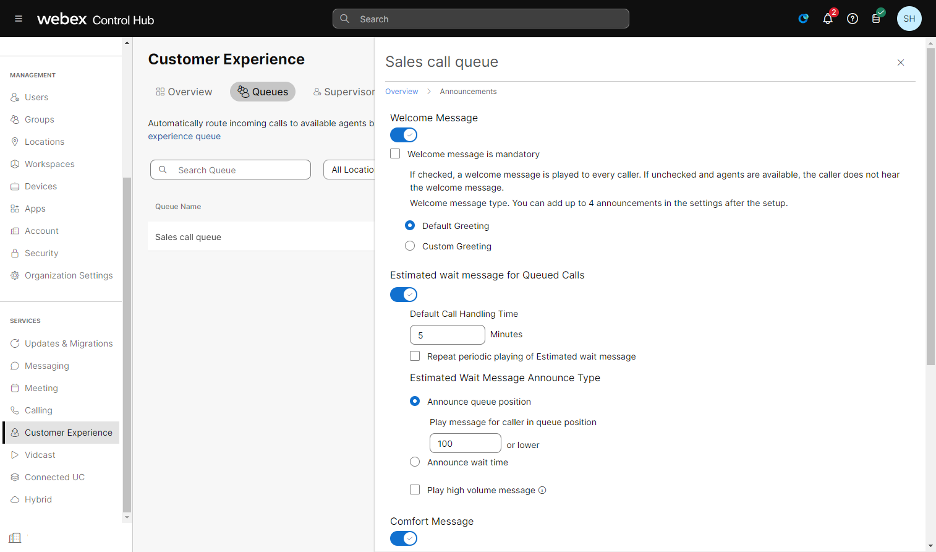Click the Connected UC icon
Image resolution: width=936 pixels, height=552 pixels.
click(15, 477)
